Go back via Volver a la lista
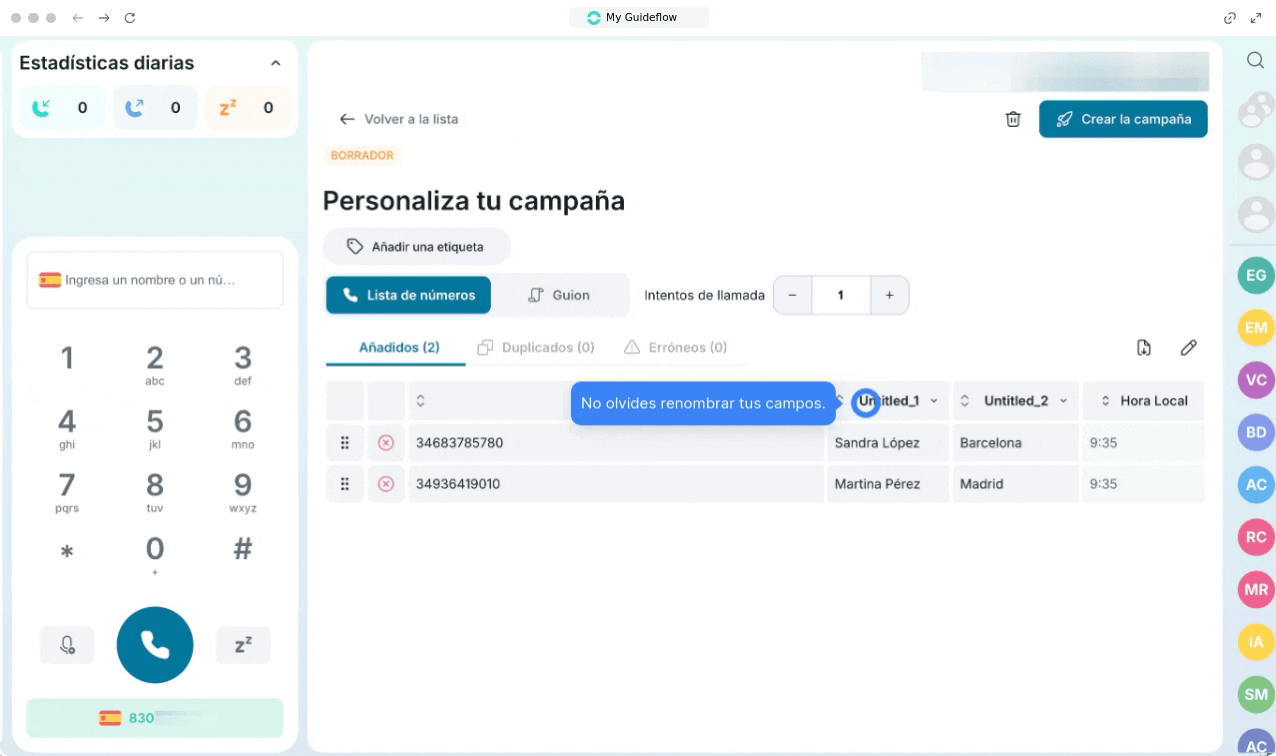 click(399, 119)
